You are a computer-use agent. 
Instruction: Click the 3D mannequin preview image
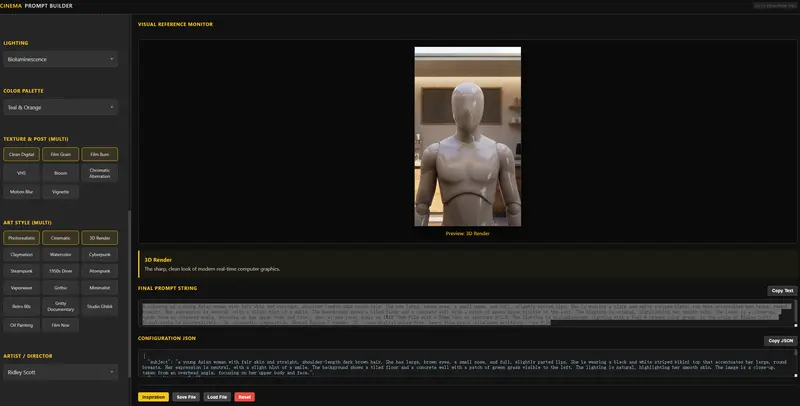(x=467, y=137)
